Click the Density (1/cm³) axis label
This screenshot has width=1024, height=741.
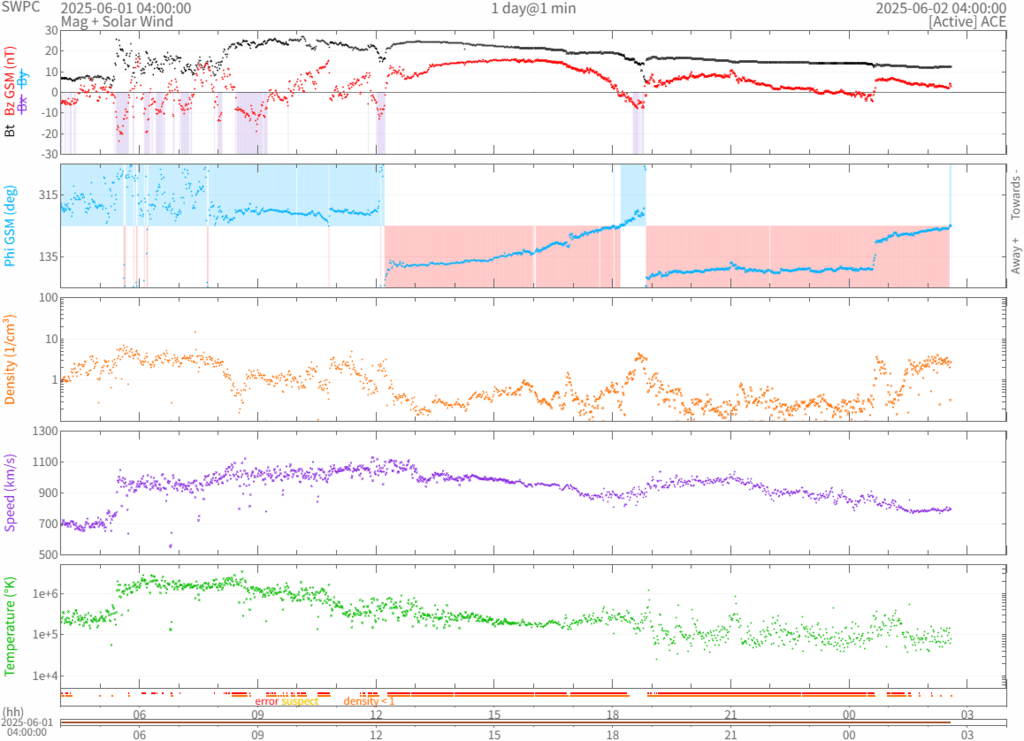point(10,359)
